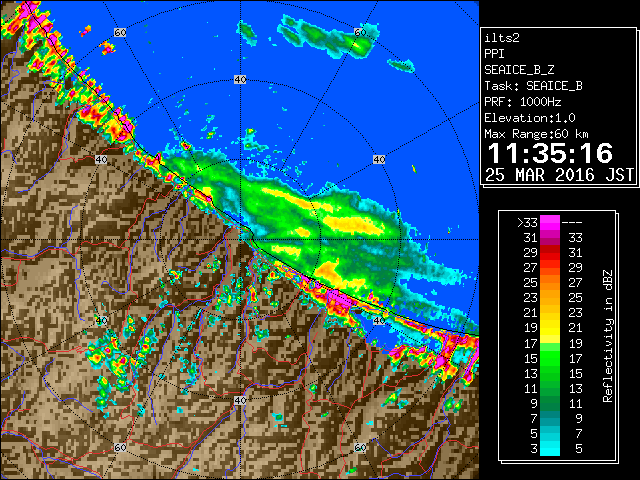Click the 40 ring label due north of center
640x480 pixels.
click(240, 80)
